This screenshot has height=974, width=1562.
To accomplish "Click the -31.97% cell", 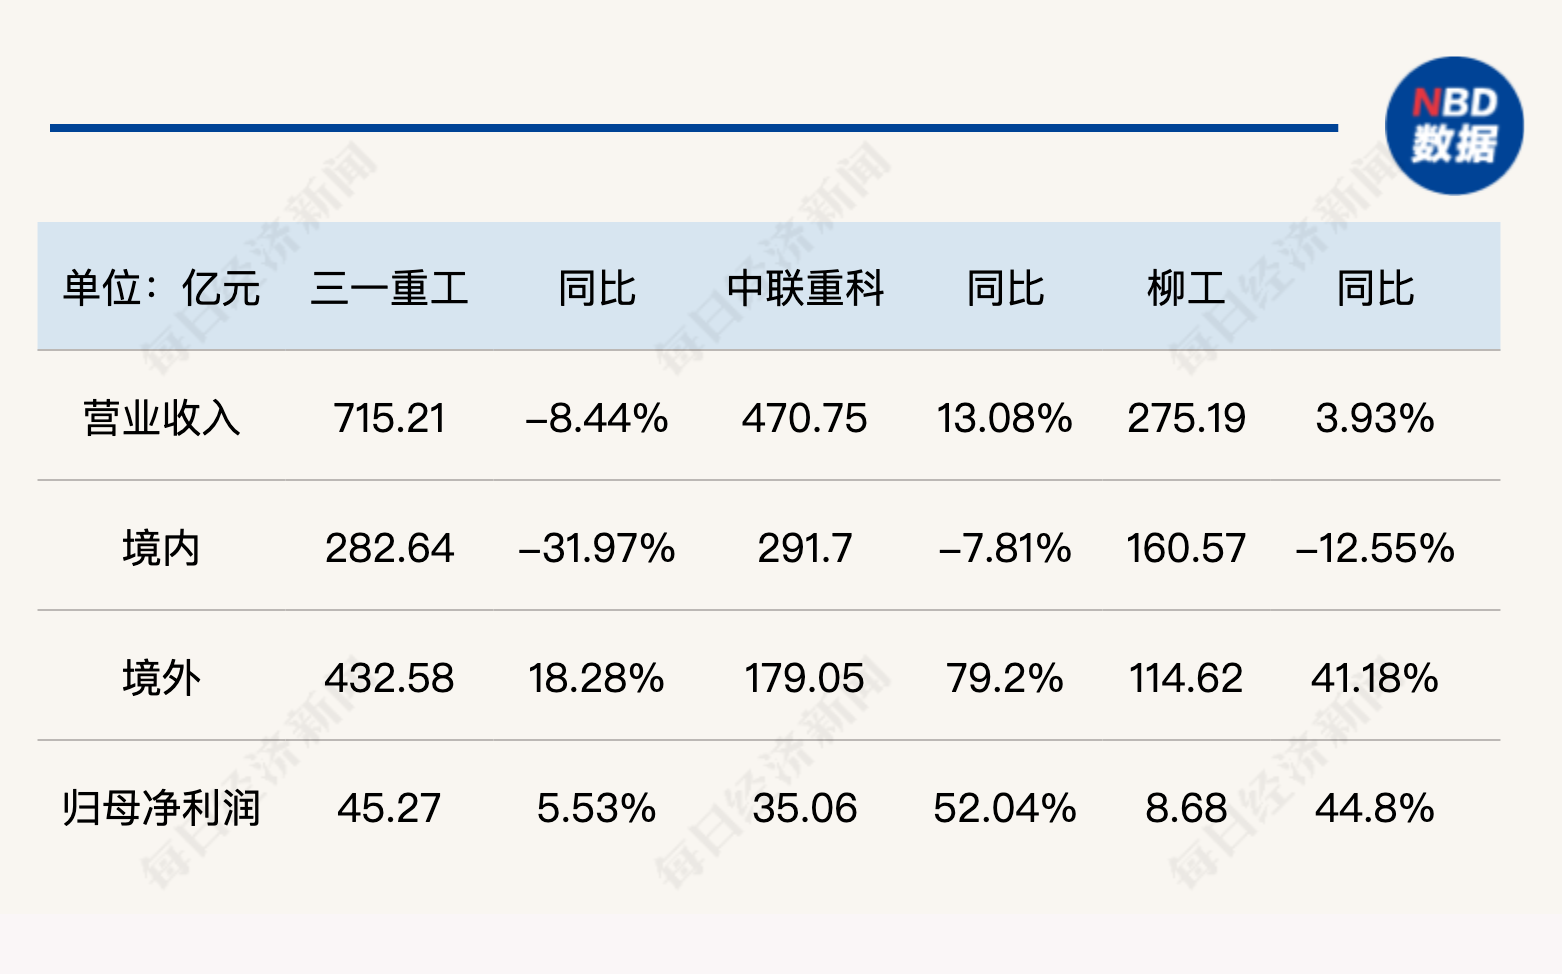I will pyautogui.click(x=597, y=548).
